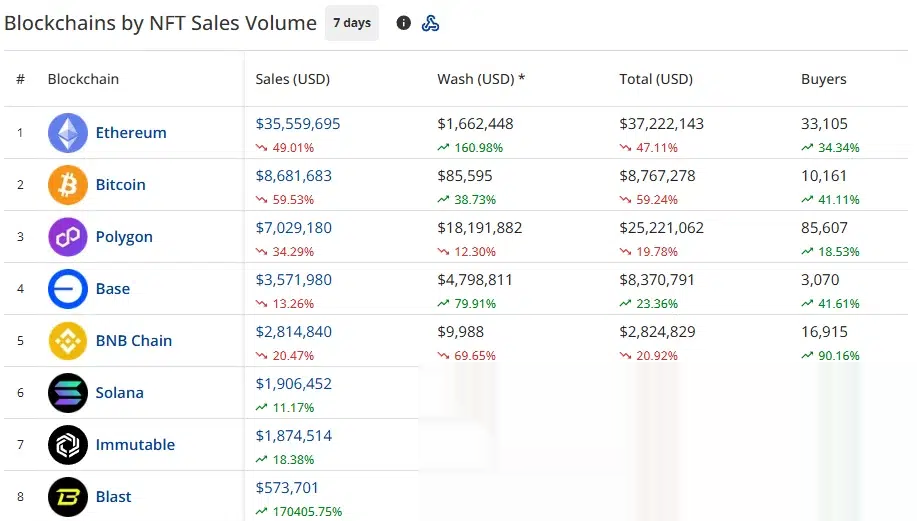Click Solana sales value $1,906,452

[x=294, y=384]
